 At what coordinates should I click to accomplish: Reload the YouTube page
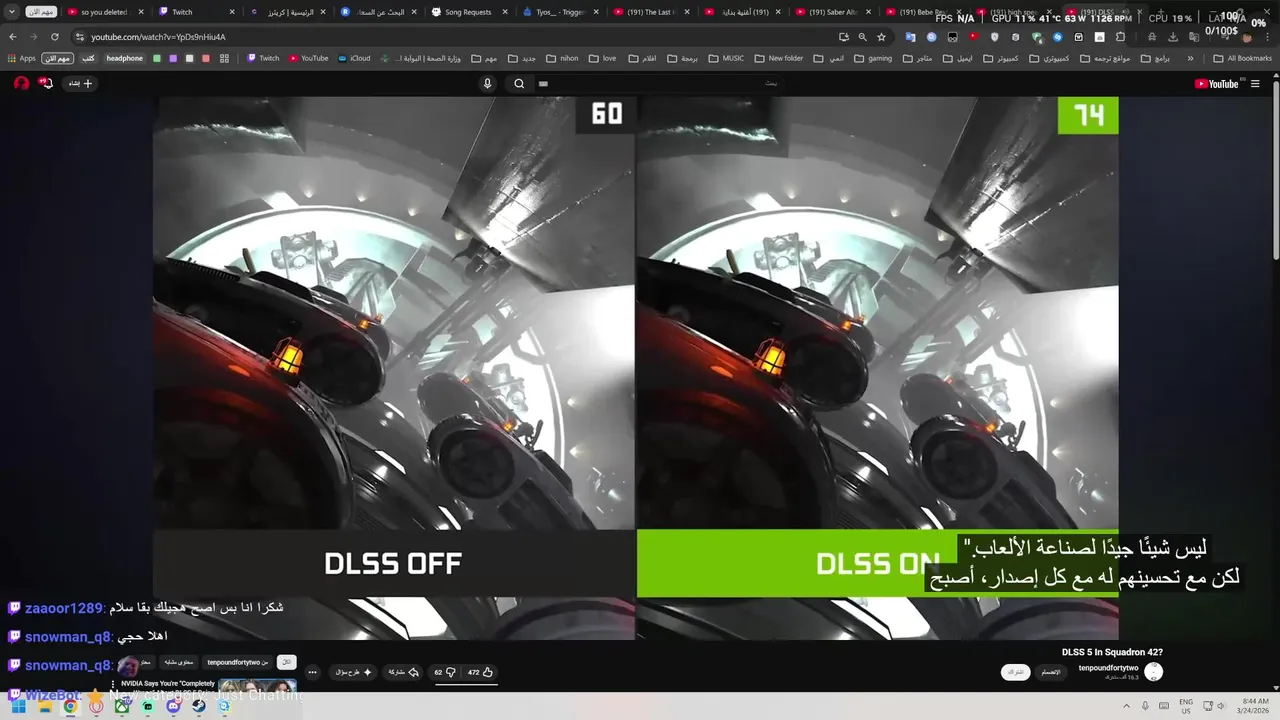point(54,37)
